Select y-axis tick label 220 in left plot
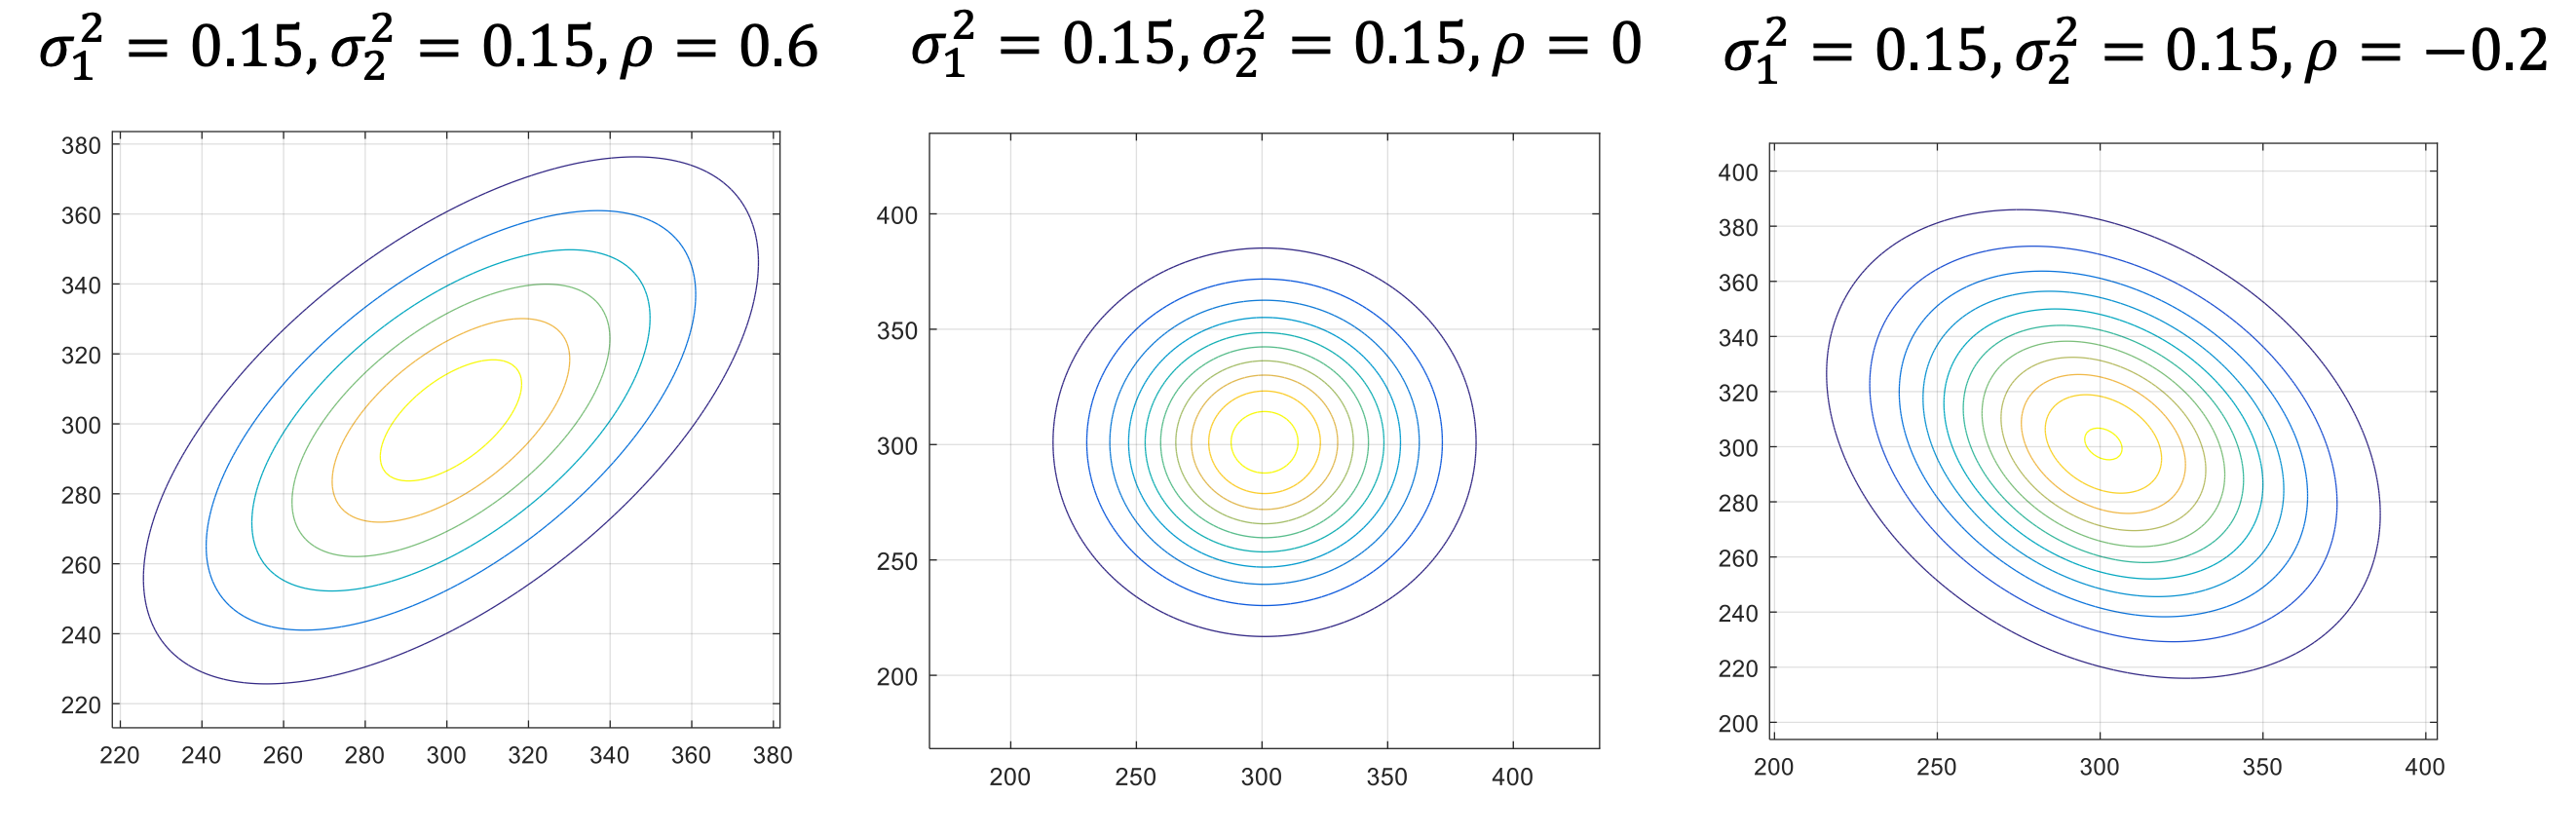The width and height of the screenshot is (2576, 835). (81, 705)
